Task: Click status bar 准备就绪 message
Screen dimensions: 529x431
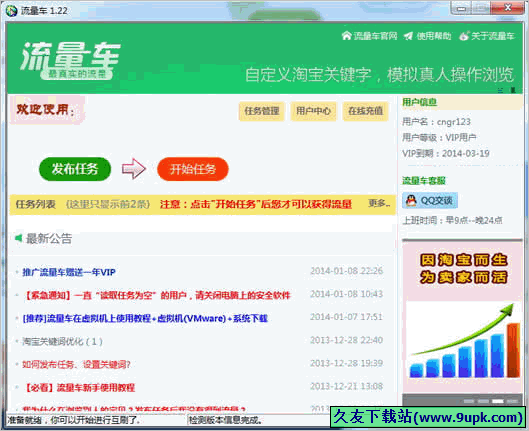Action: click(x=74, y=420)
